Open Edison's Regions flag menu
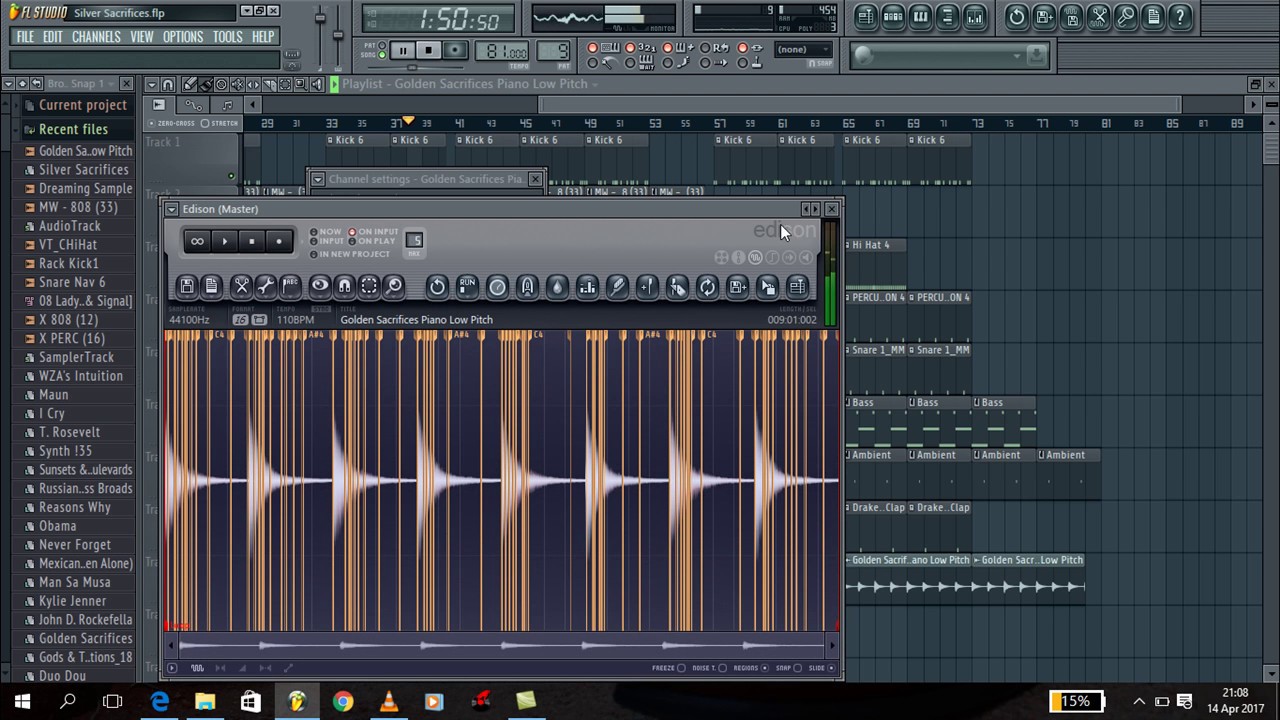Screen dimensions: 1280x720 (290, 287)
